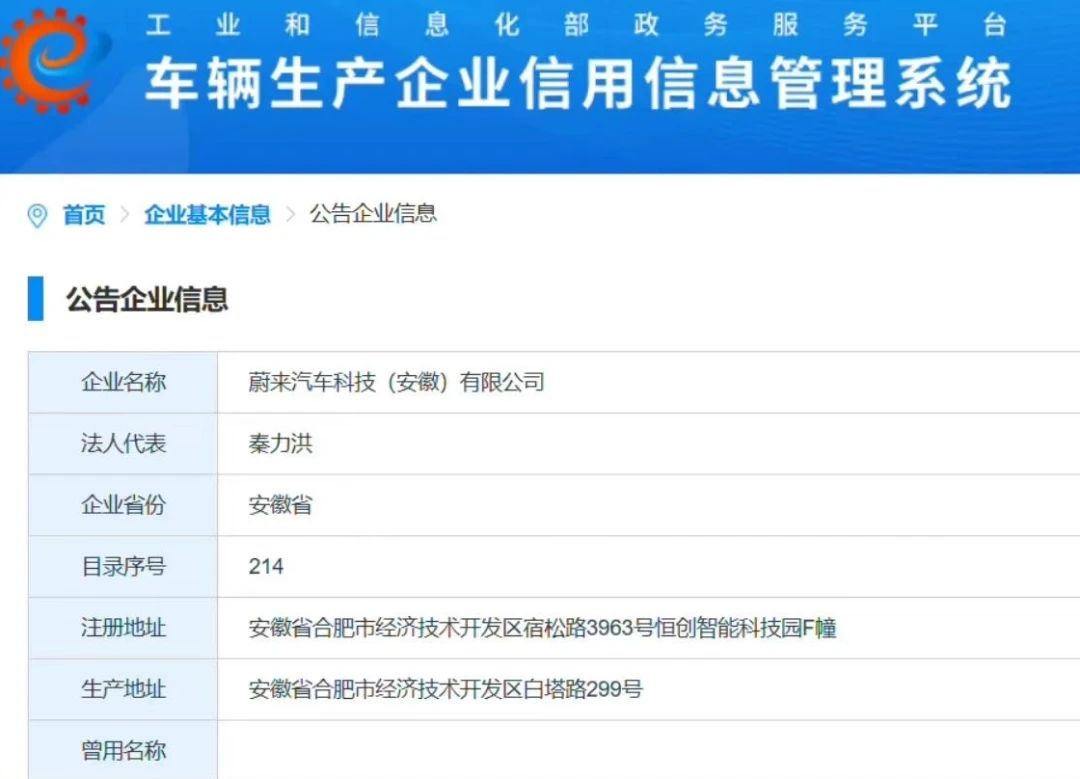
Task: Go to 首页 via breadcrumb link
Action: [84, 215]
